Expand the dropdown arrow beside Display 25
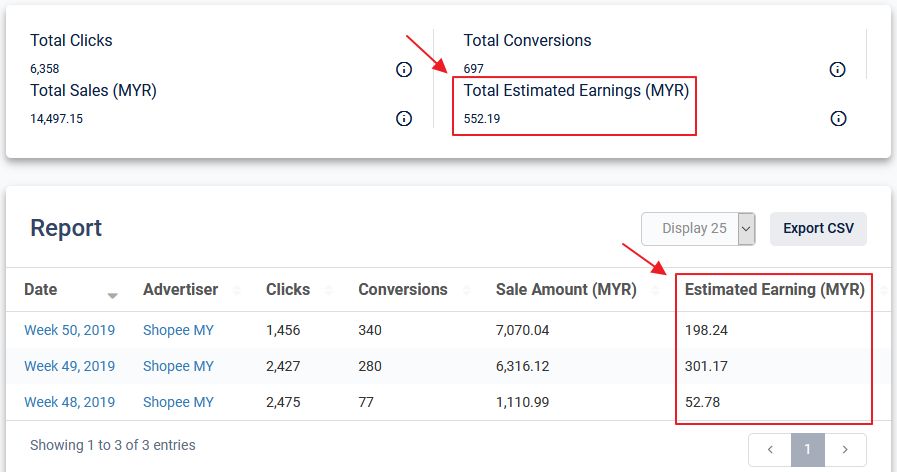Image resolution: width=897 pixels, height=472 pixels. click(x=746, y=229)
